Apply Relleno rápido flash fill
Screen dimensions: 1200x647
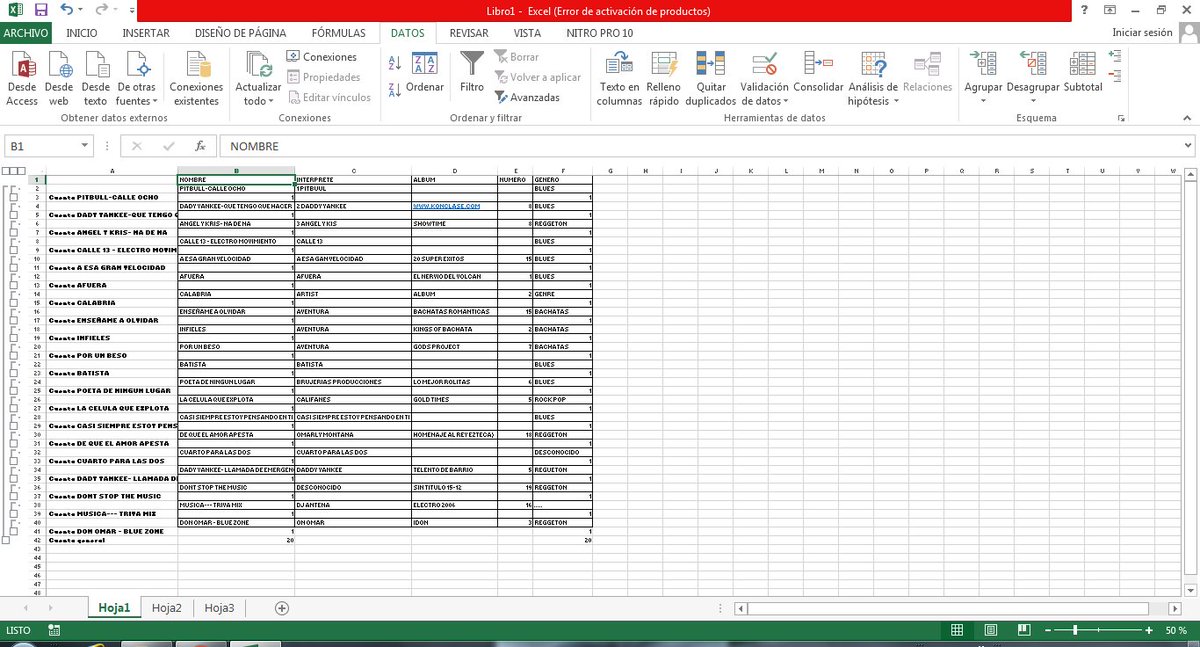[x=664, y=79]
